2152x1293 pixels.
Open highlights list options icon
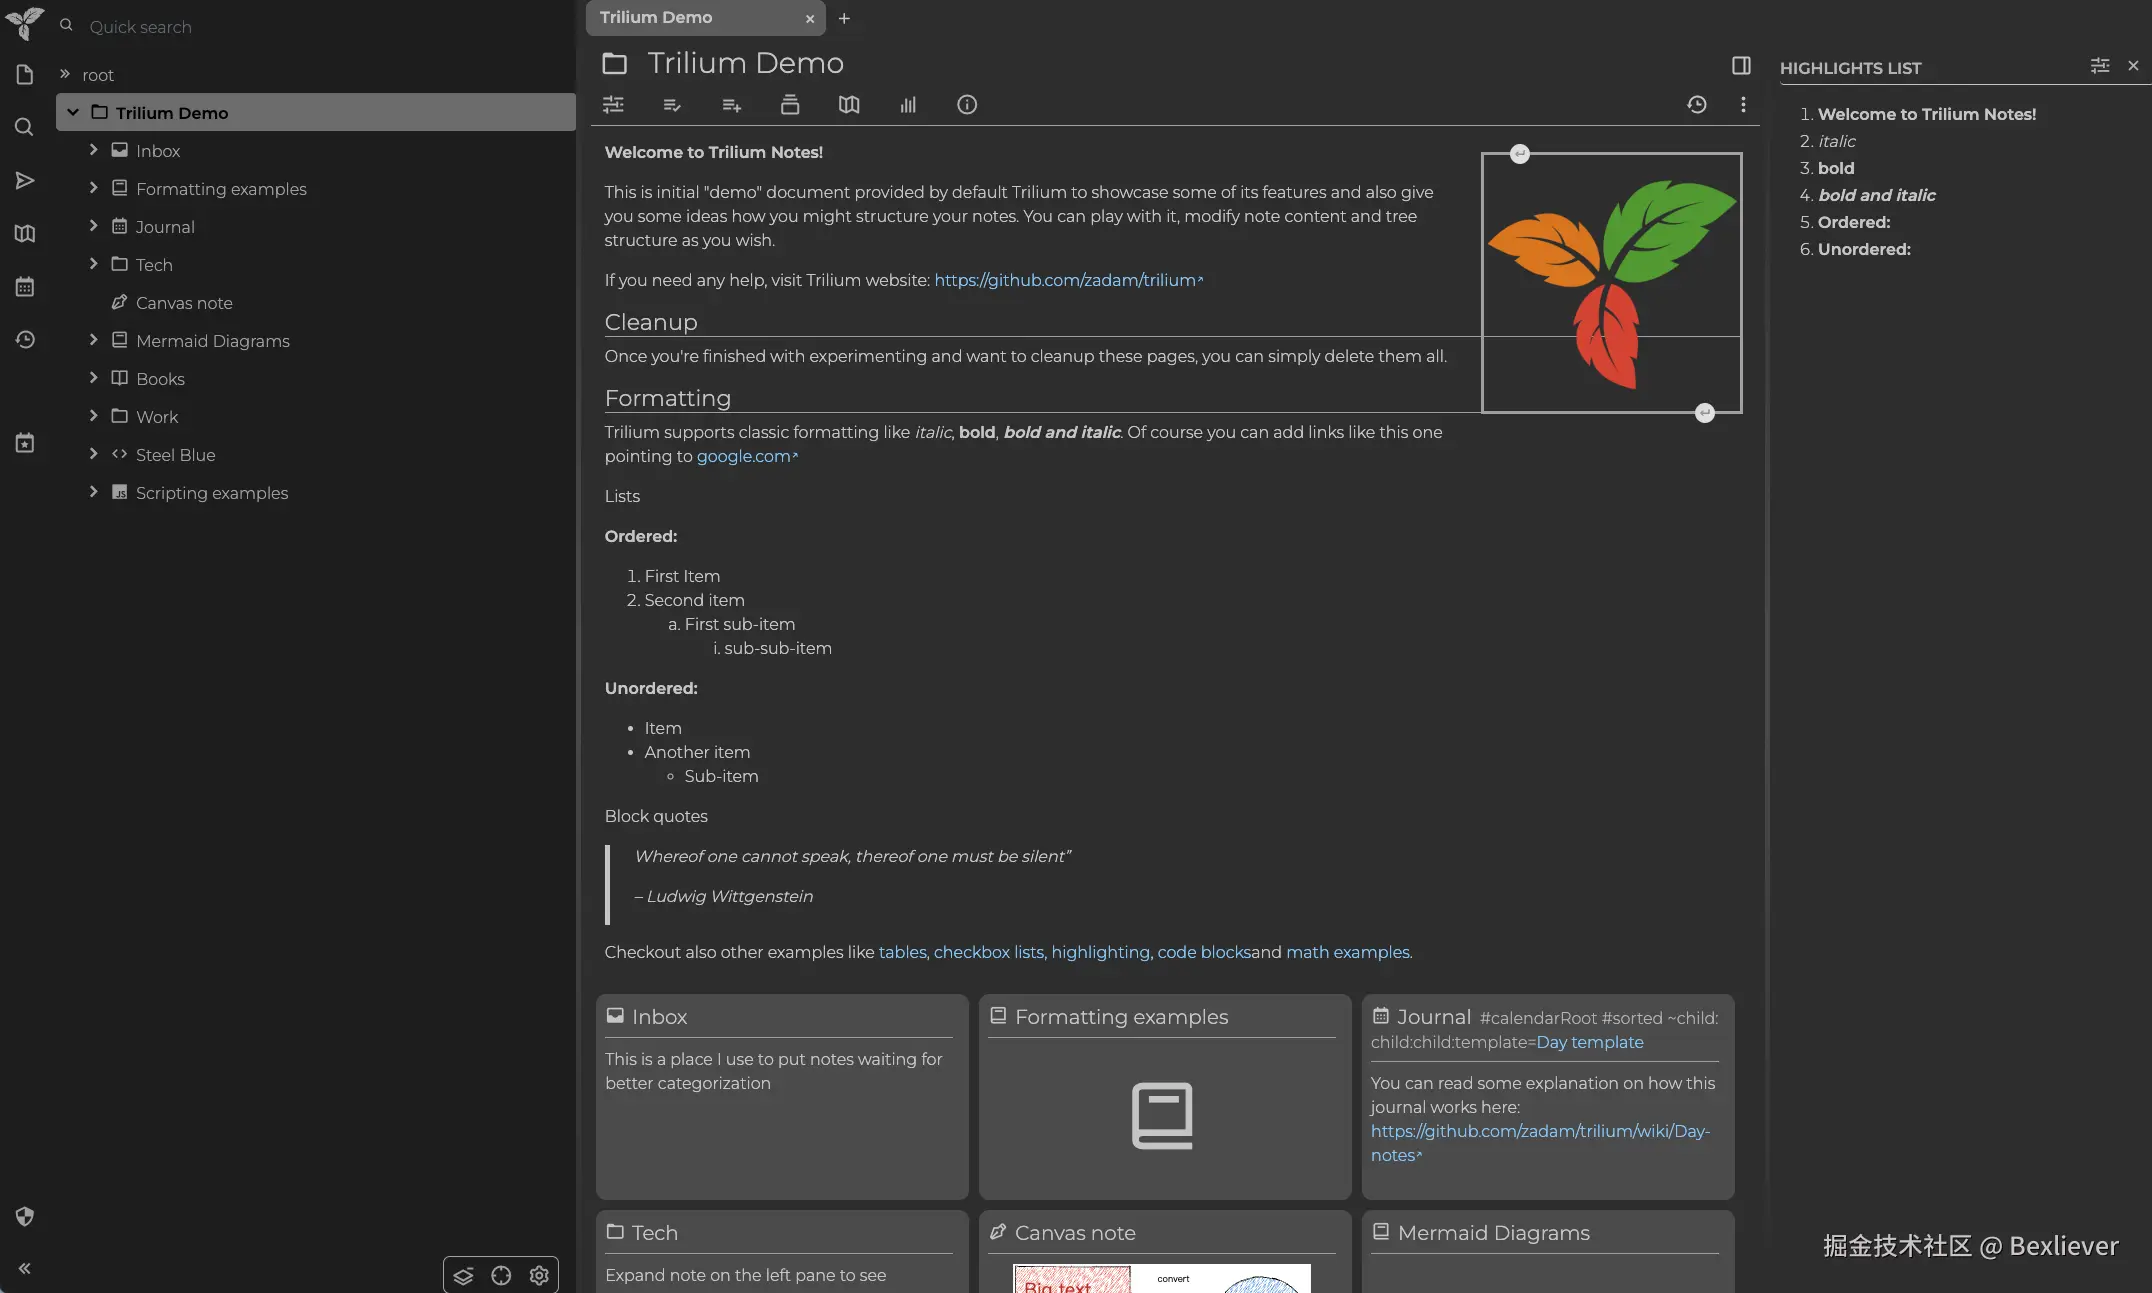(x=2099, y=66)
